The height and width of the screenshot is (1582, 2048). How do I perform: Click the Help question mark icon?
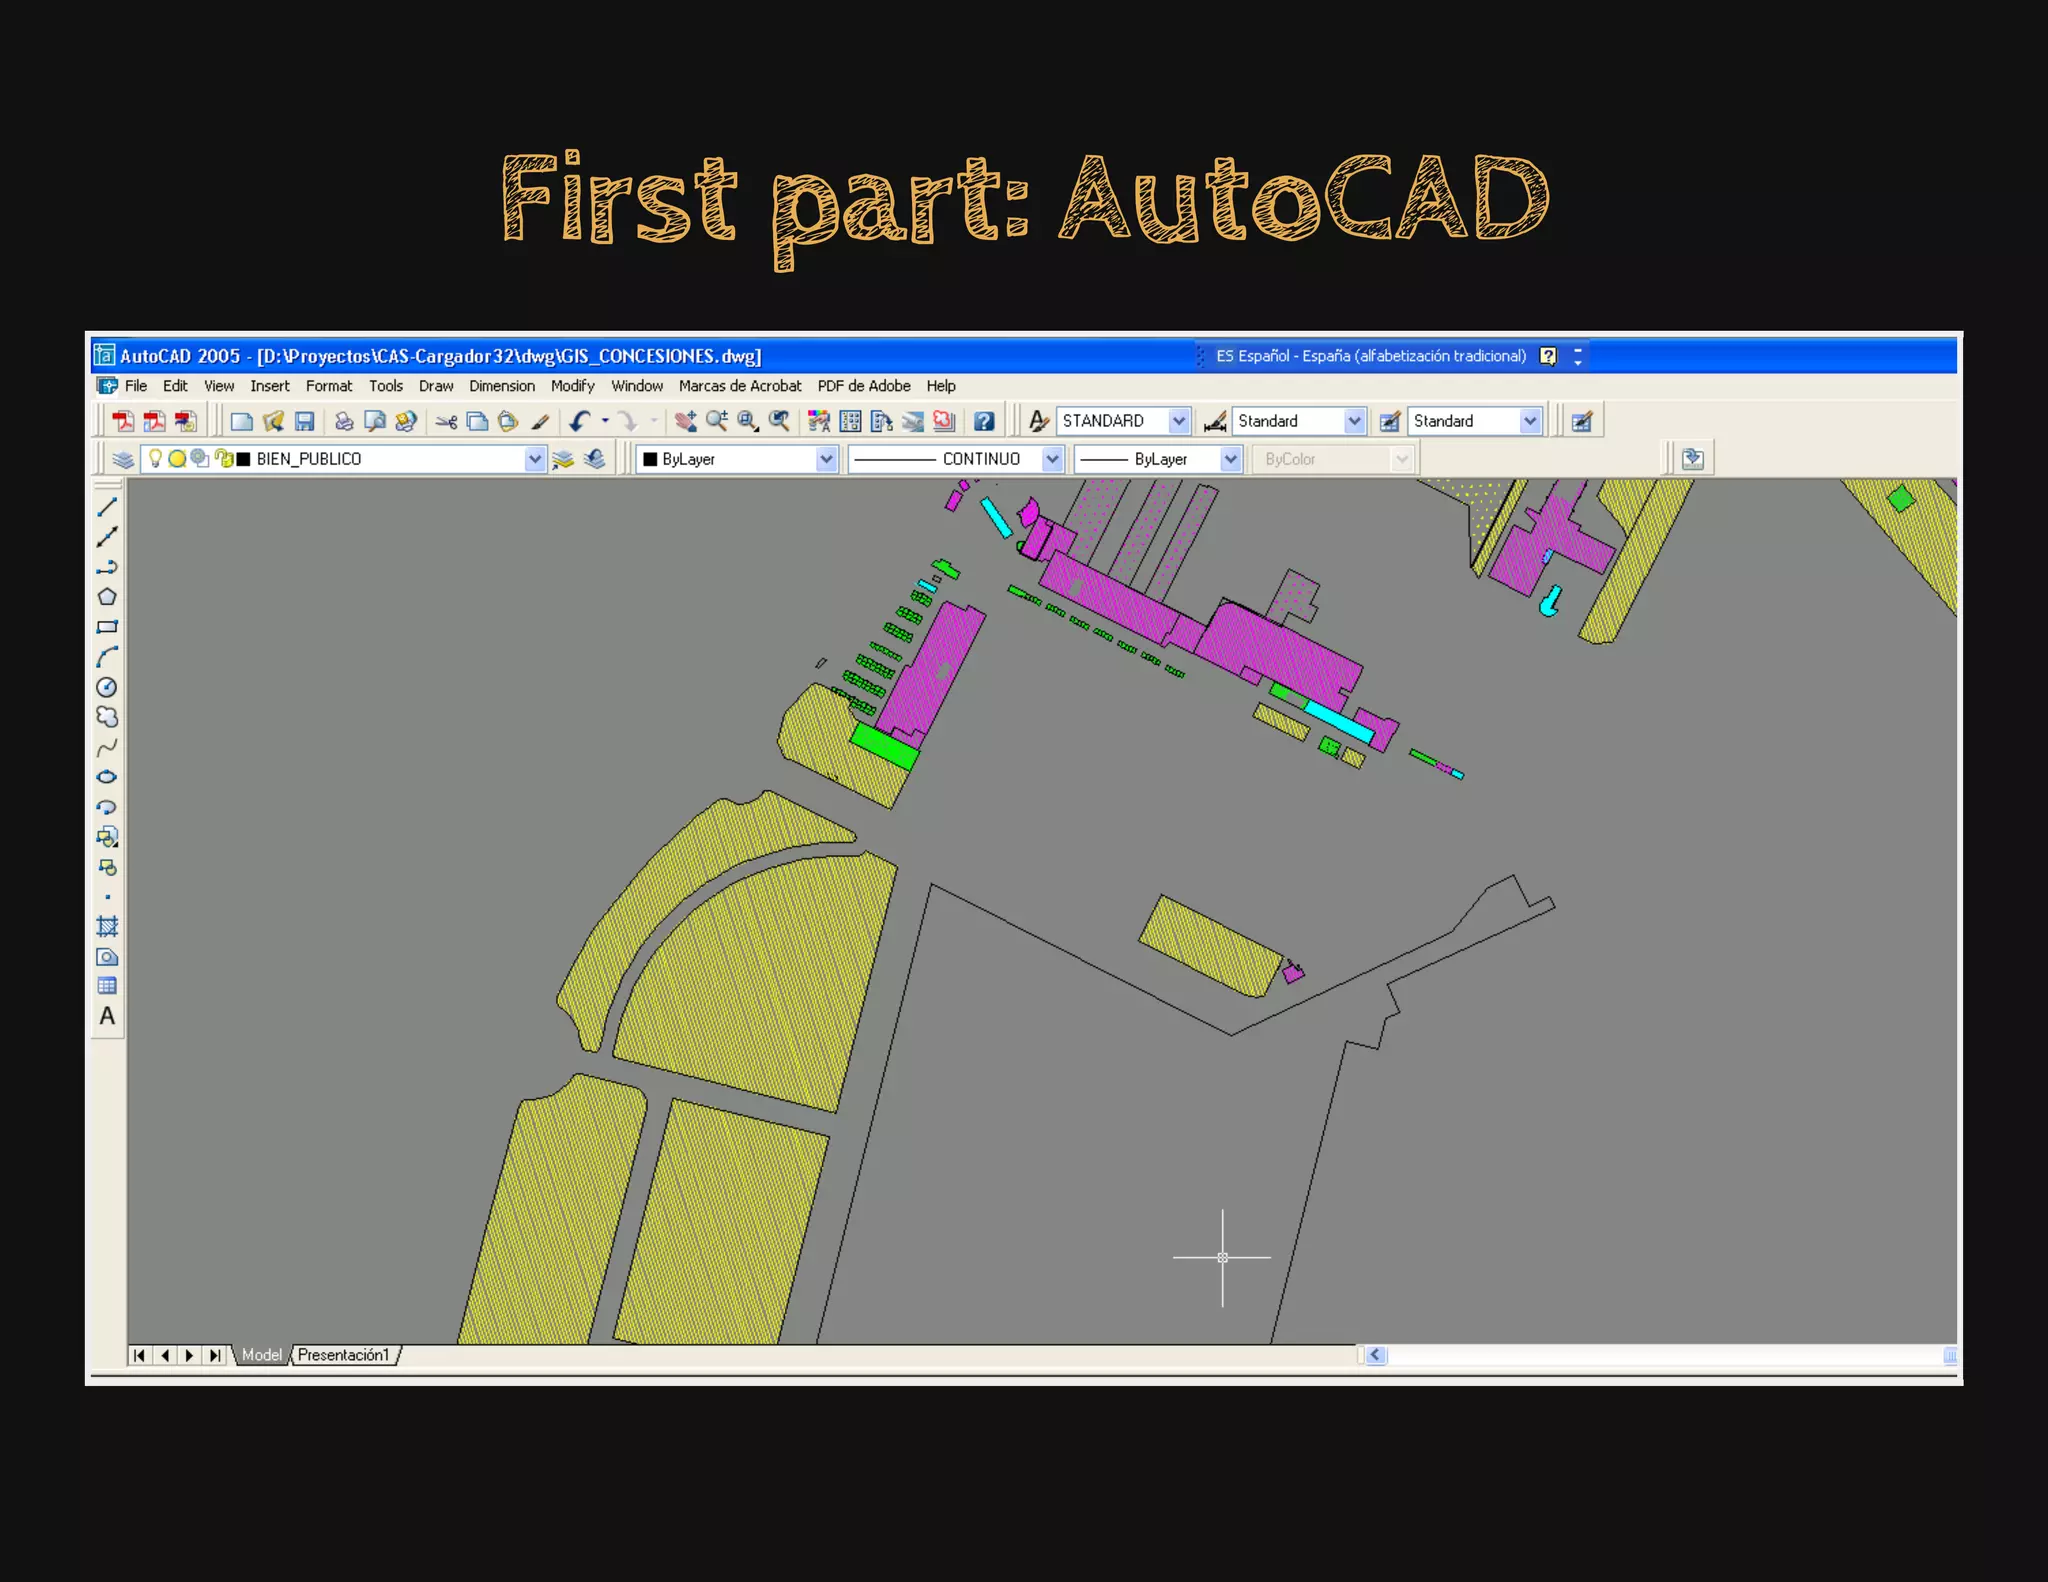(984, 421)
